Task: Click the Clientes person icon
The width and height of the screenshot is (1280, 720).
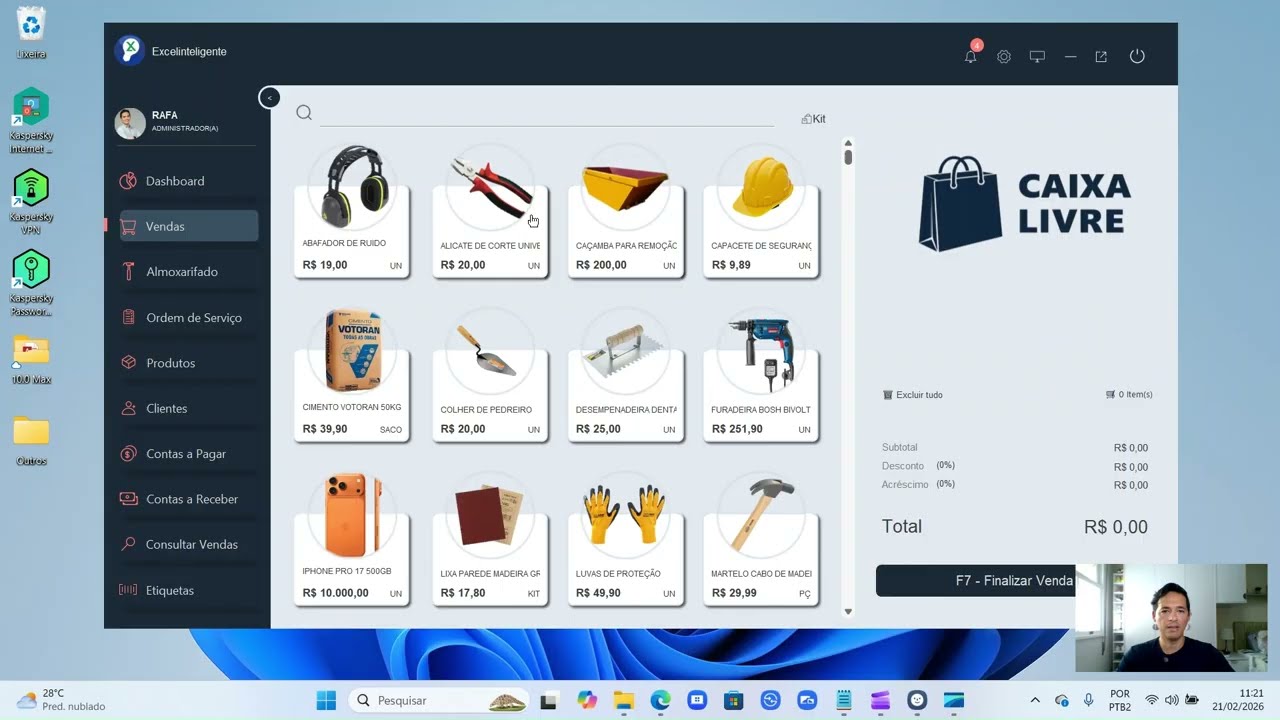Action: point(128,408)
